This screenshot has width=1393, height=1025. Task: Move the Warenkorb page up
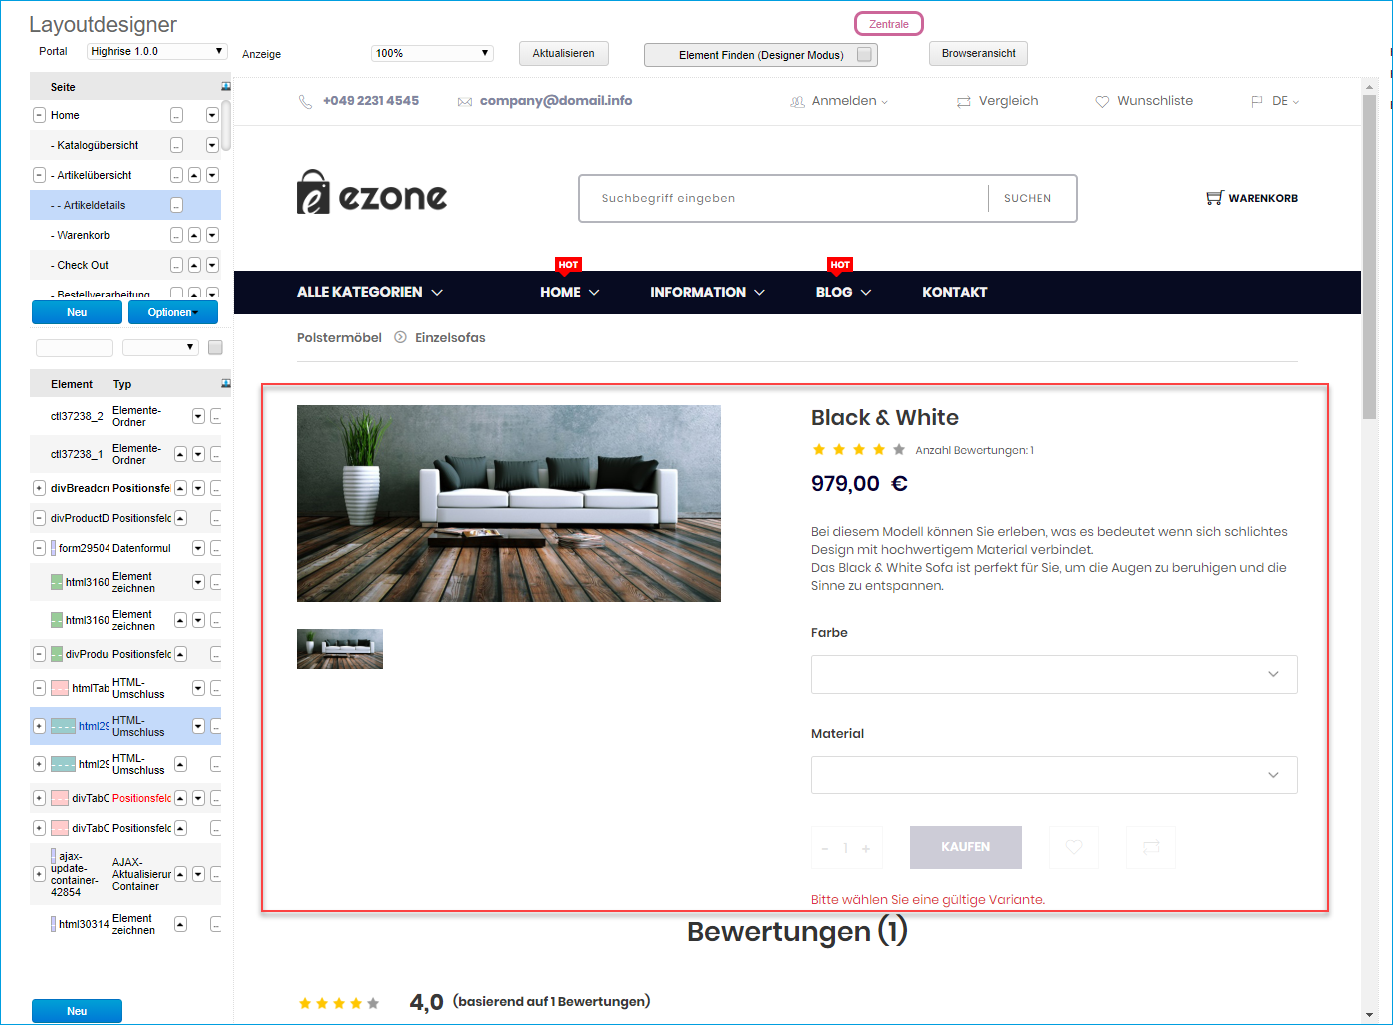coord(194,235)
